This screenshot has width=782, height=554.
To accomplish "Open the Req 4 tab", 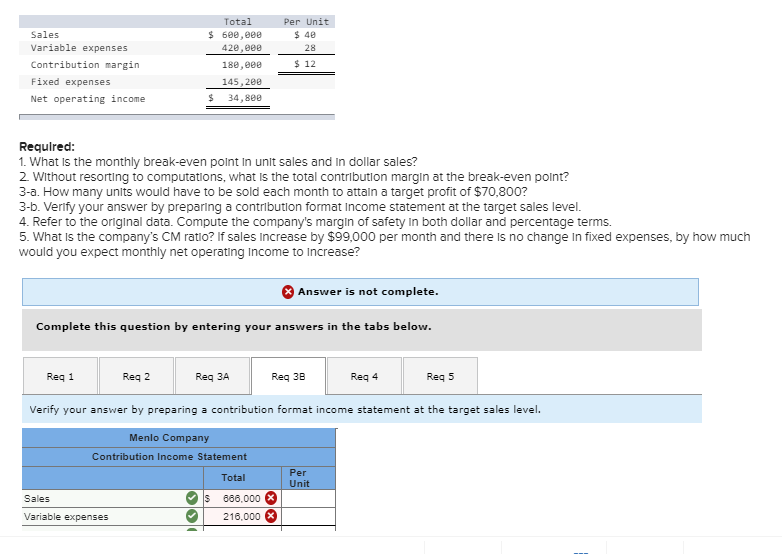I will pyautogui.click(x=365, y=376).
